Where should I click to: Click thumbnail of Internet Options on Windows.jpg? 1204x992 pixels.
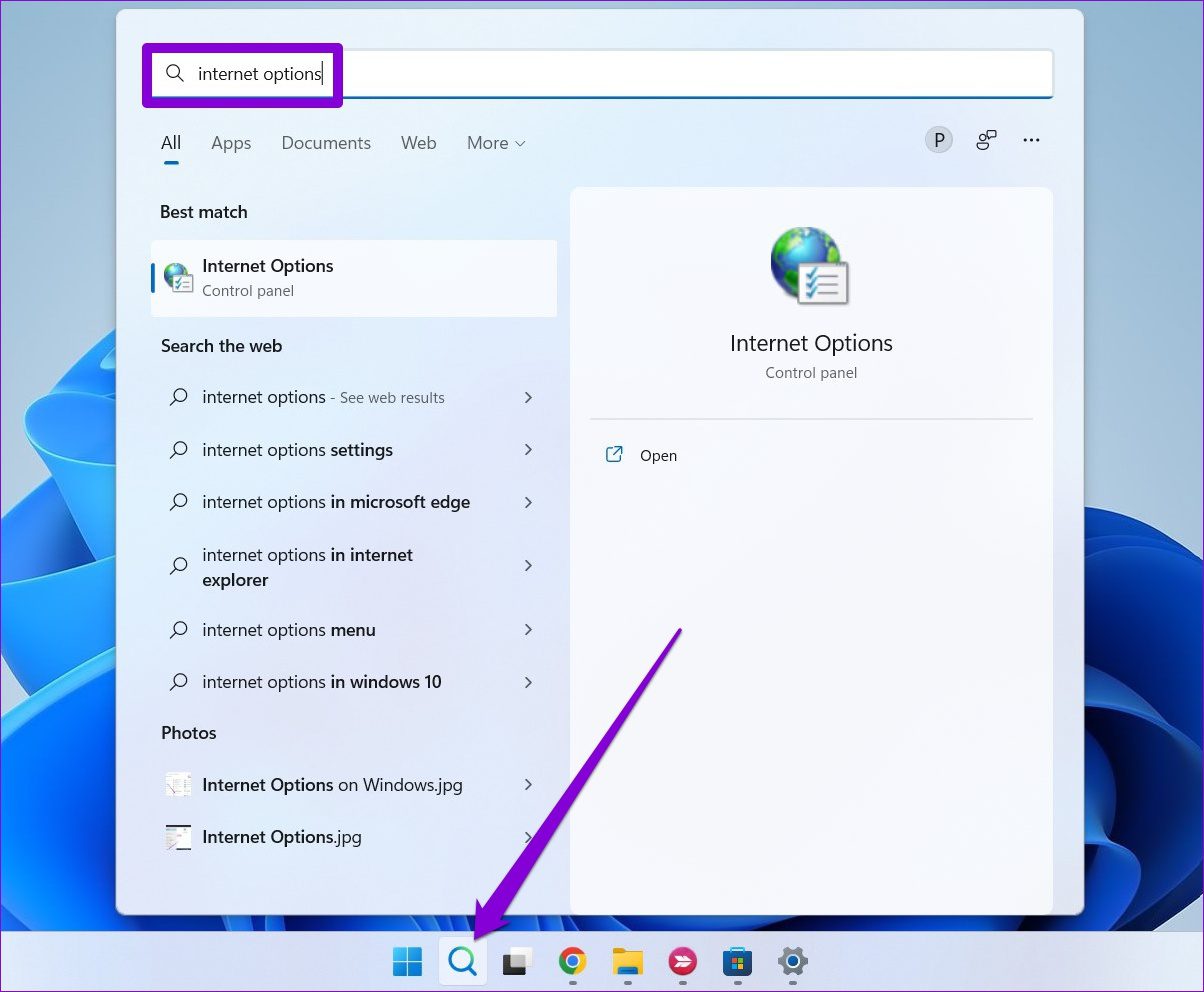coord(178,785)
